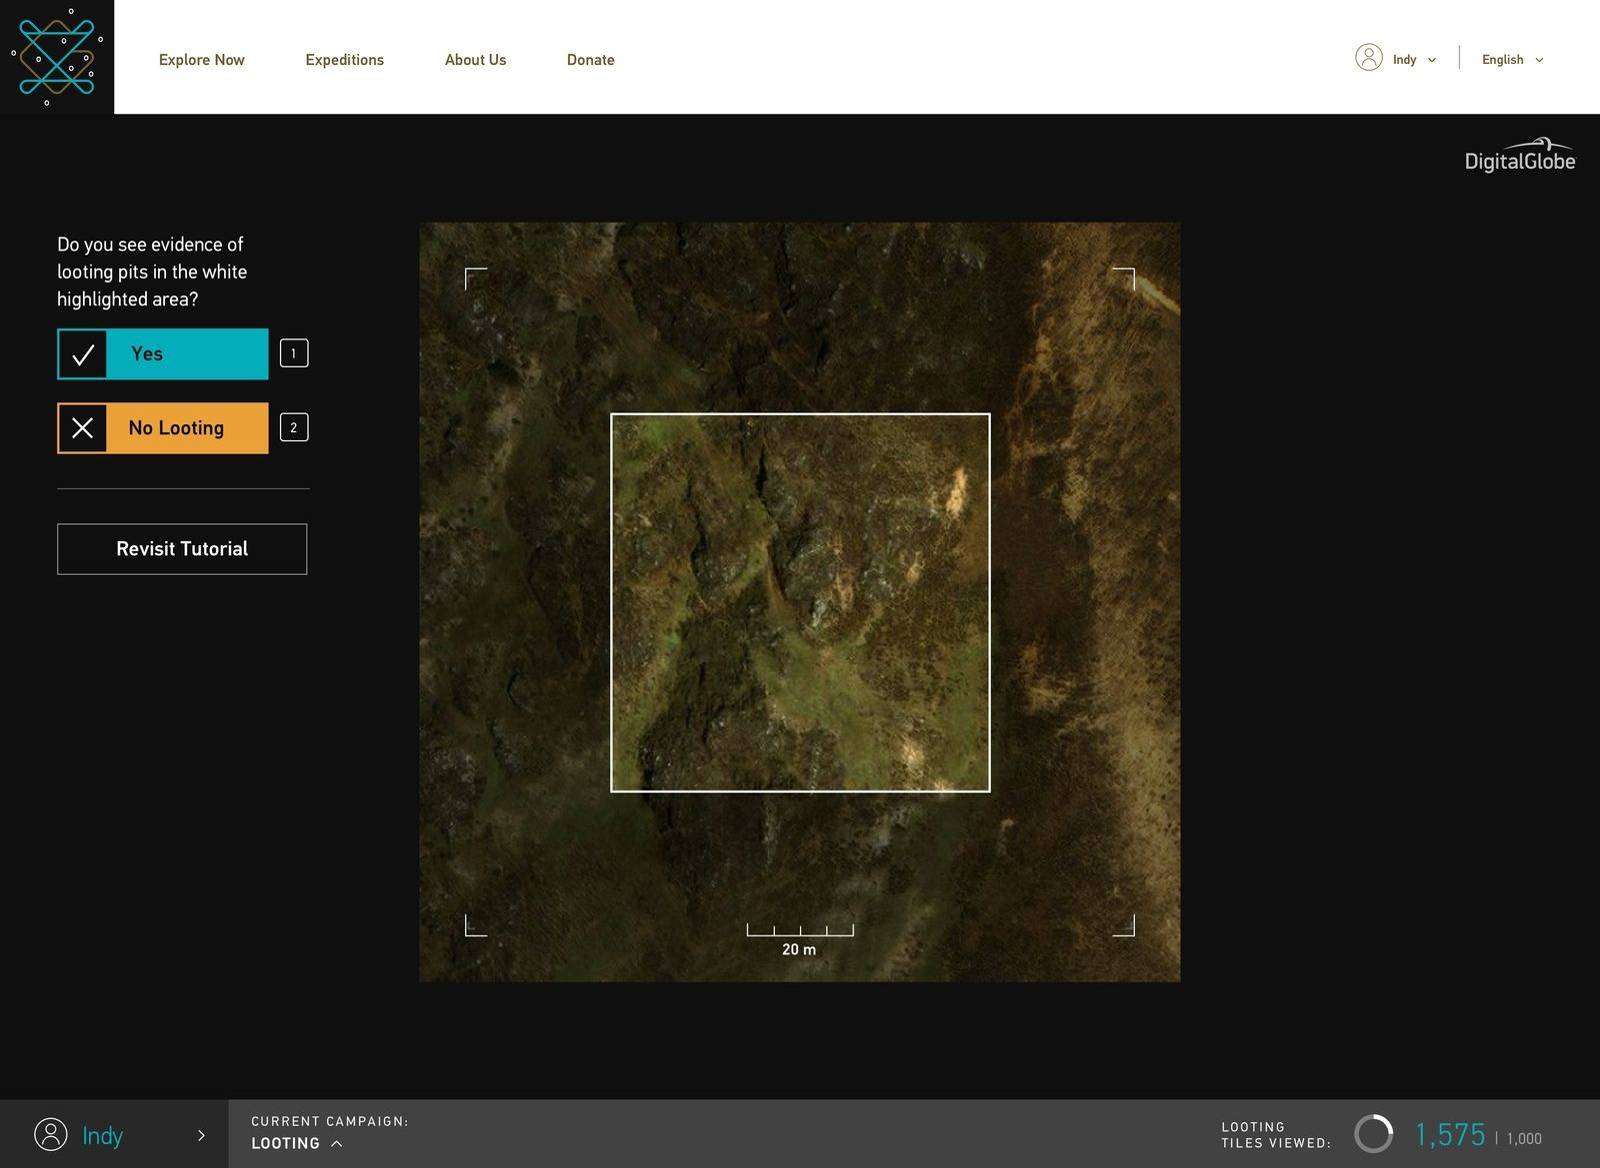Click the user profile icon near Indy
This screenshot has width=1600, height=1168.
(1369, 59)
